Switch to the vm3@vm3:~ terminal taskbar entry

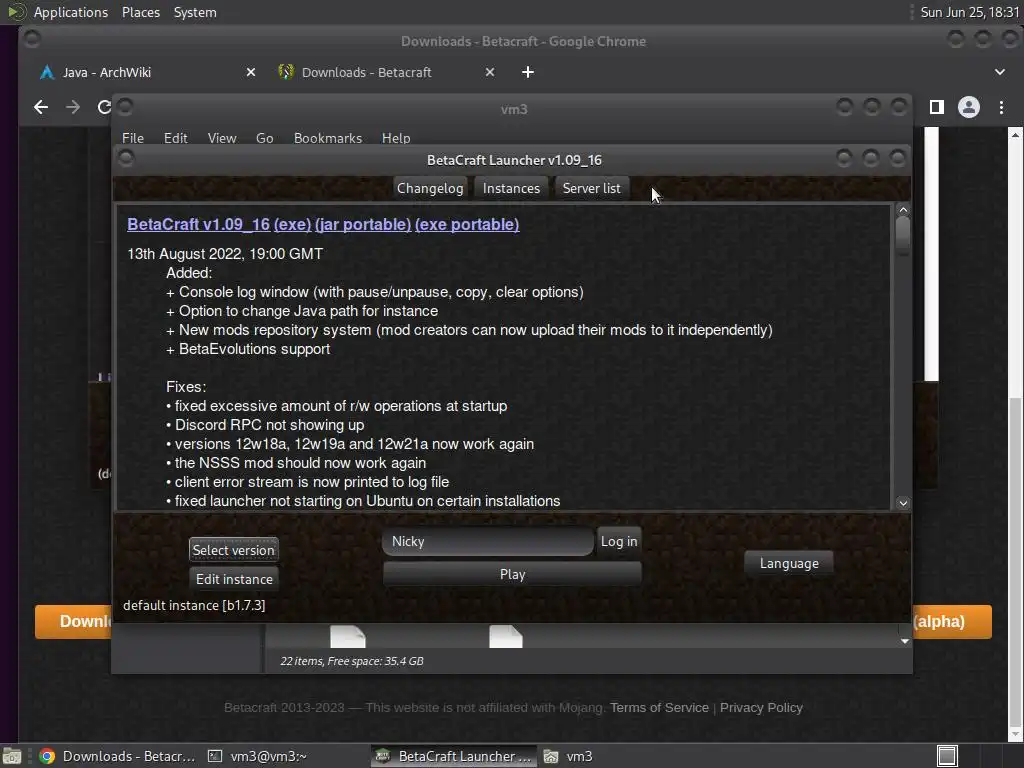point(257,756)
